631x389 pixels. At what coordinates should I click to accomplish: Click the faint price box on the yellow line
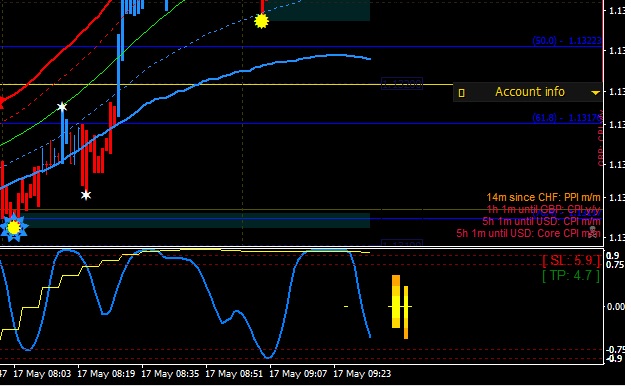pos(402,84)
